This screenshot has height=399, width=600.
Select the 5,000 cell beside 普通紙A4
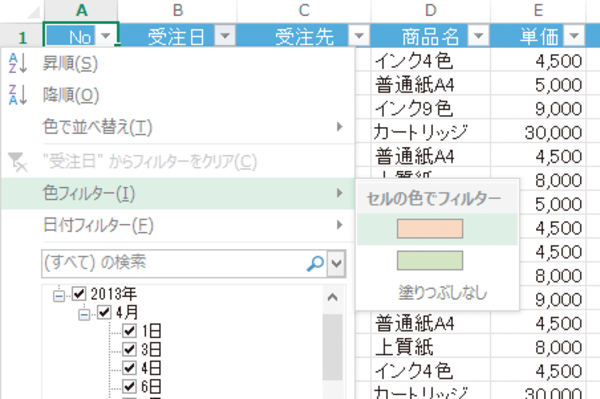538,84
